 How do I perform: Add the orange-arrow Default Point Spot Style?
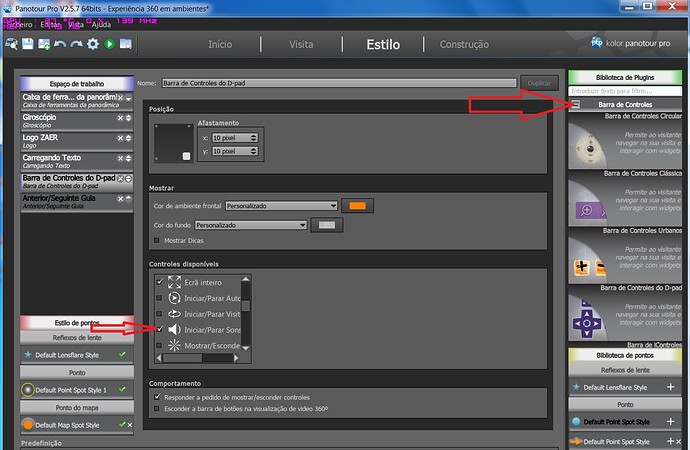pos(670,441)
